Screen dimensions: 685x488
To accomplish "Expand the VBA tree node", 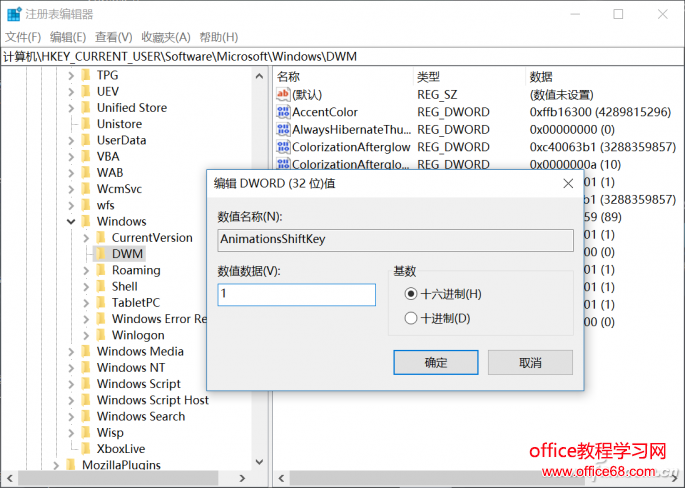I will tap(71, 156).
